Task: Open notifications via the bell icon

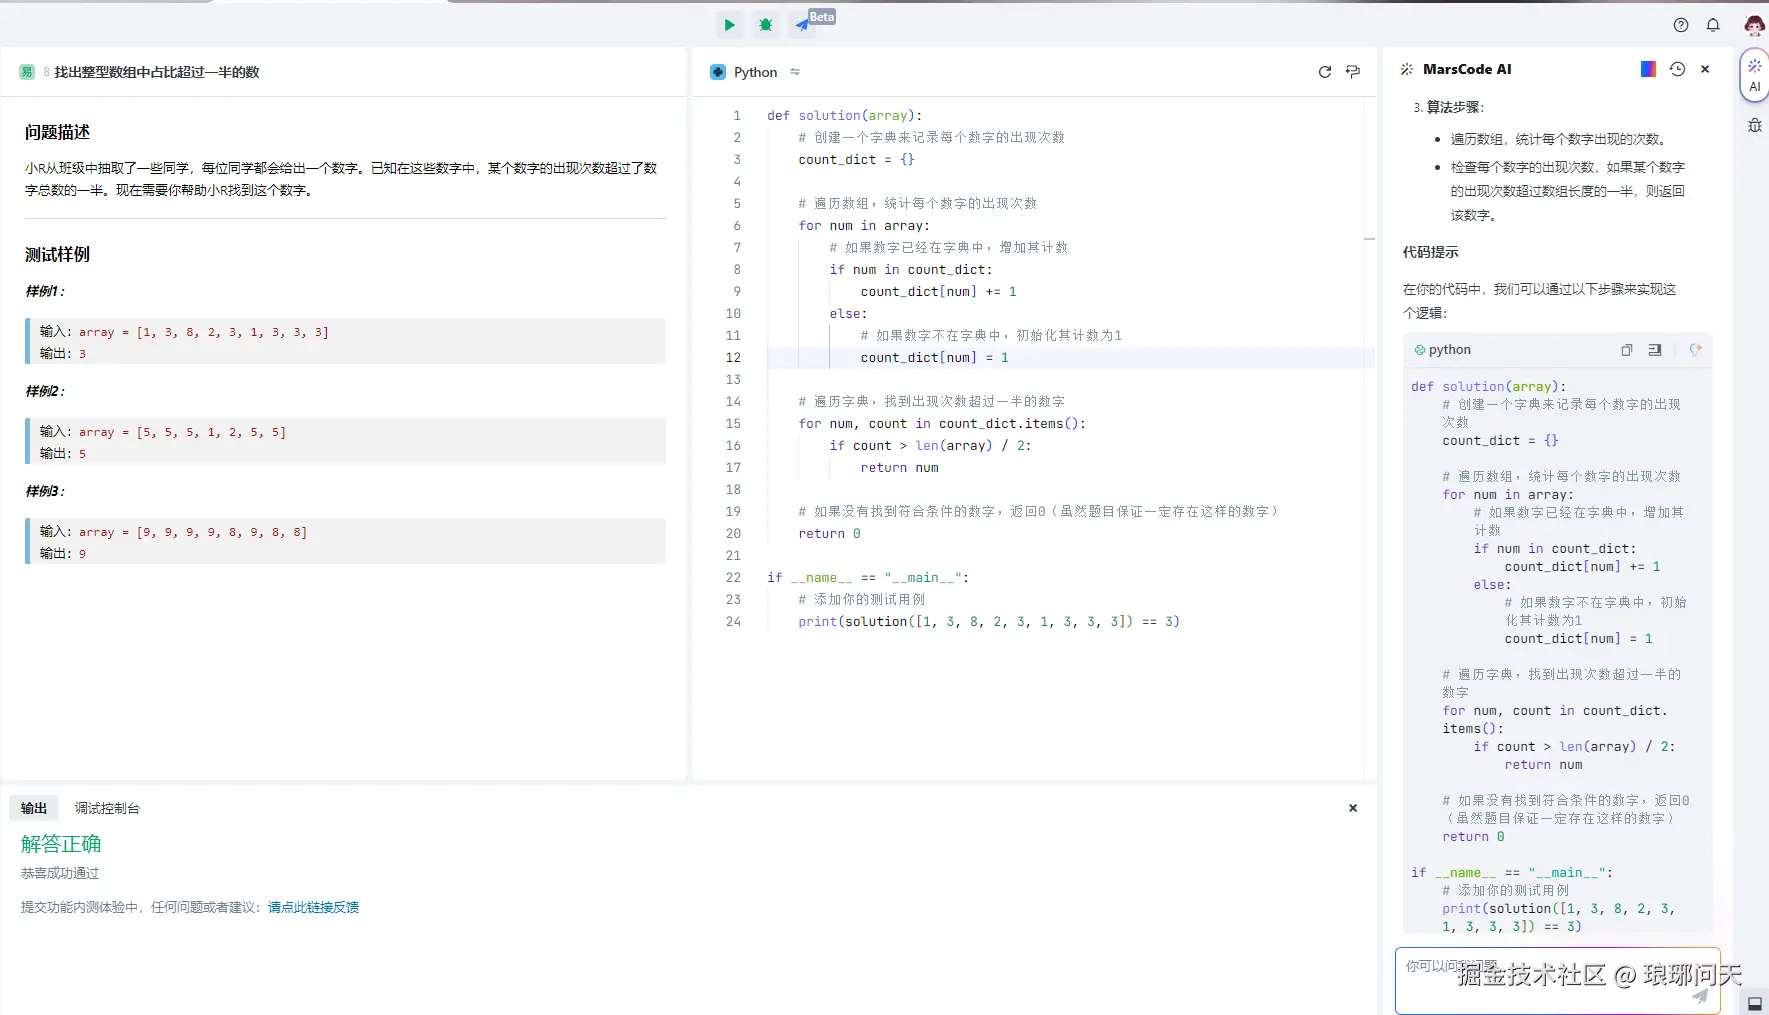Action: point(1713,25)
